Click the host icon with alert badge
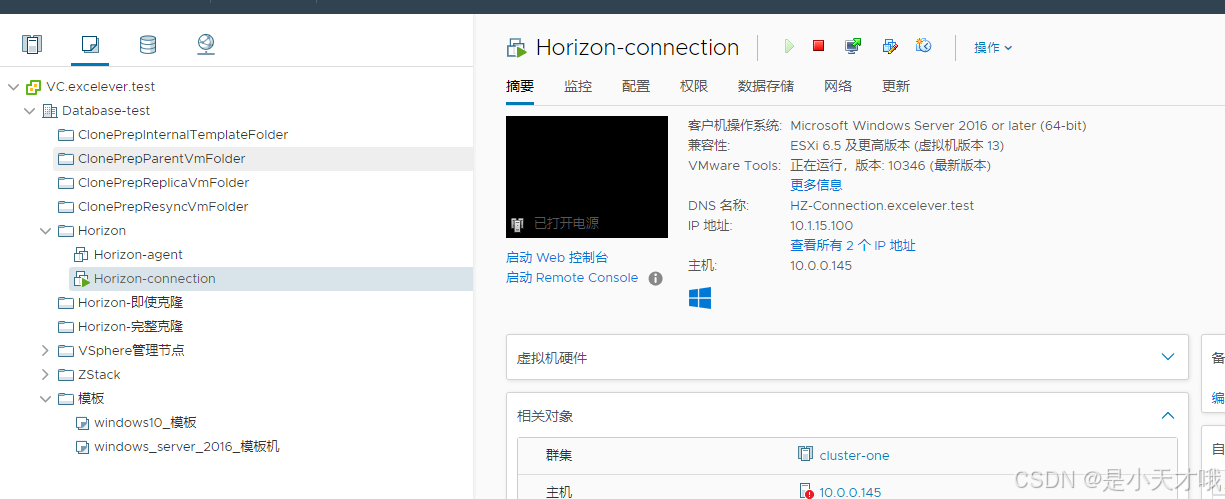The height and width of the screenshot is (499, 1225). click(806, 491)
